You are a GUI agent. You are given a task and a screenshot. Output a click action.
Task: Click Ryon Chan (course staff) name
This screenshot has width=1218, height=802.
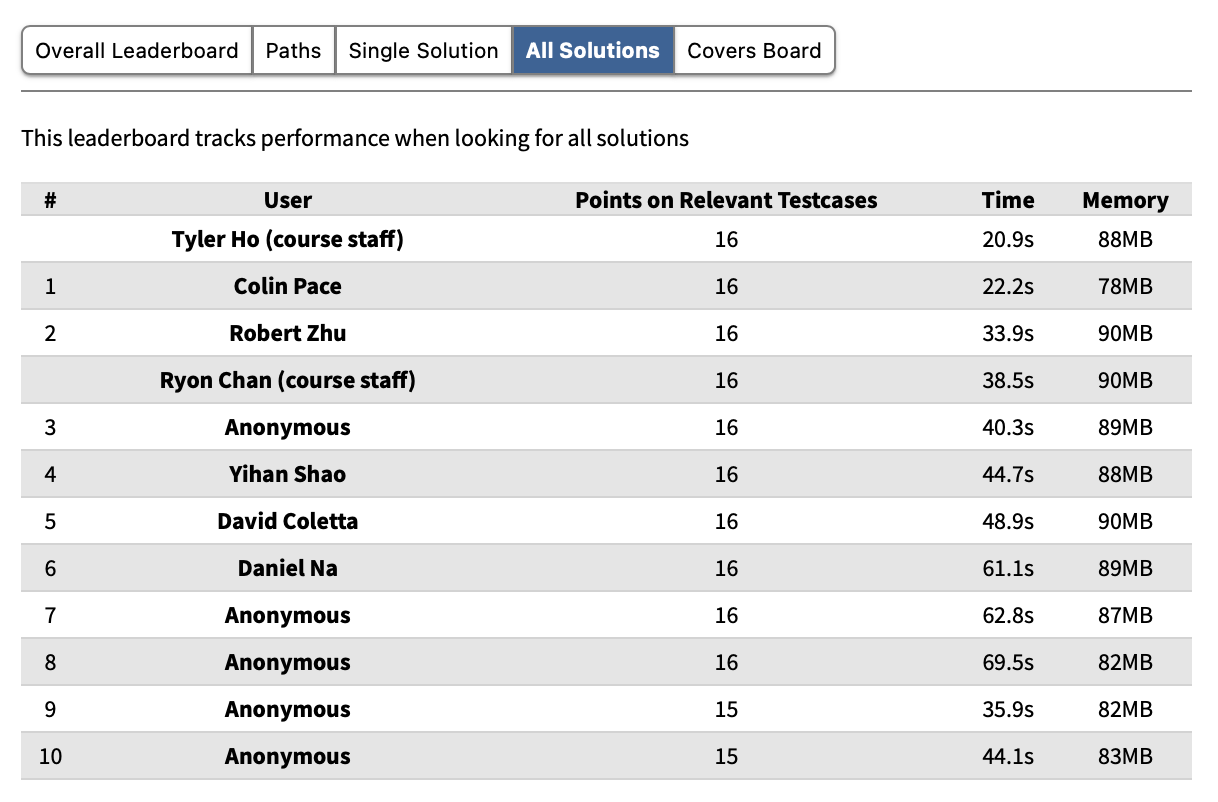(x=288, y=381)
